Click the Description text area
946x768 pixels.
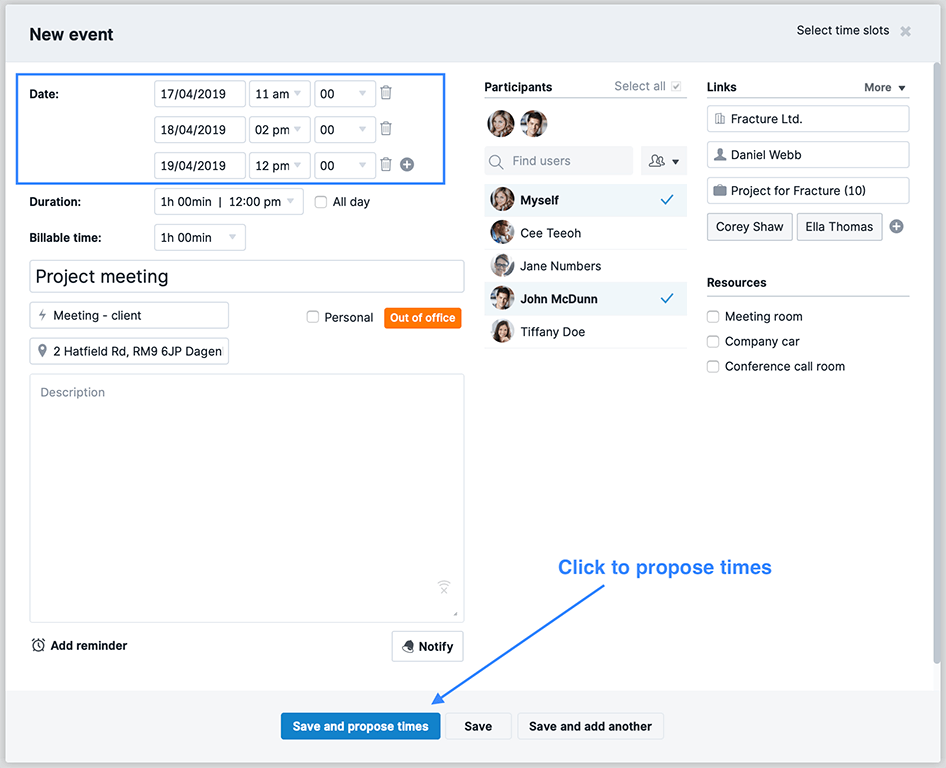point(247,498)
